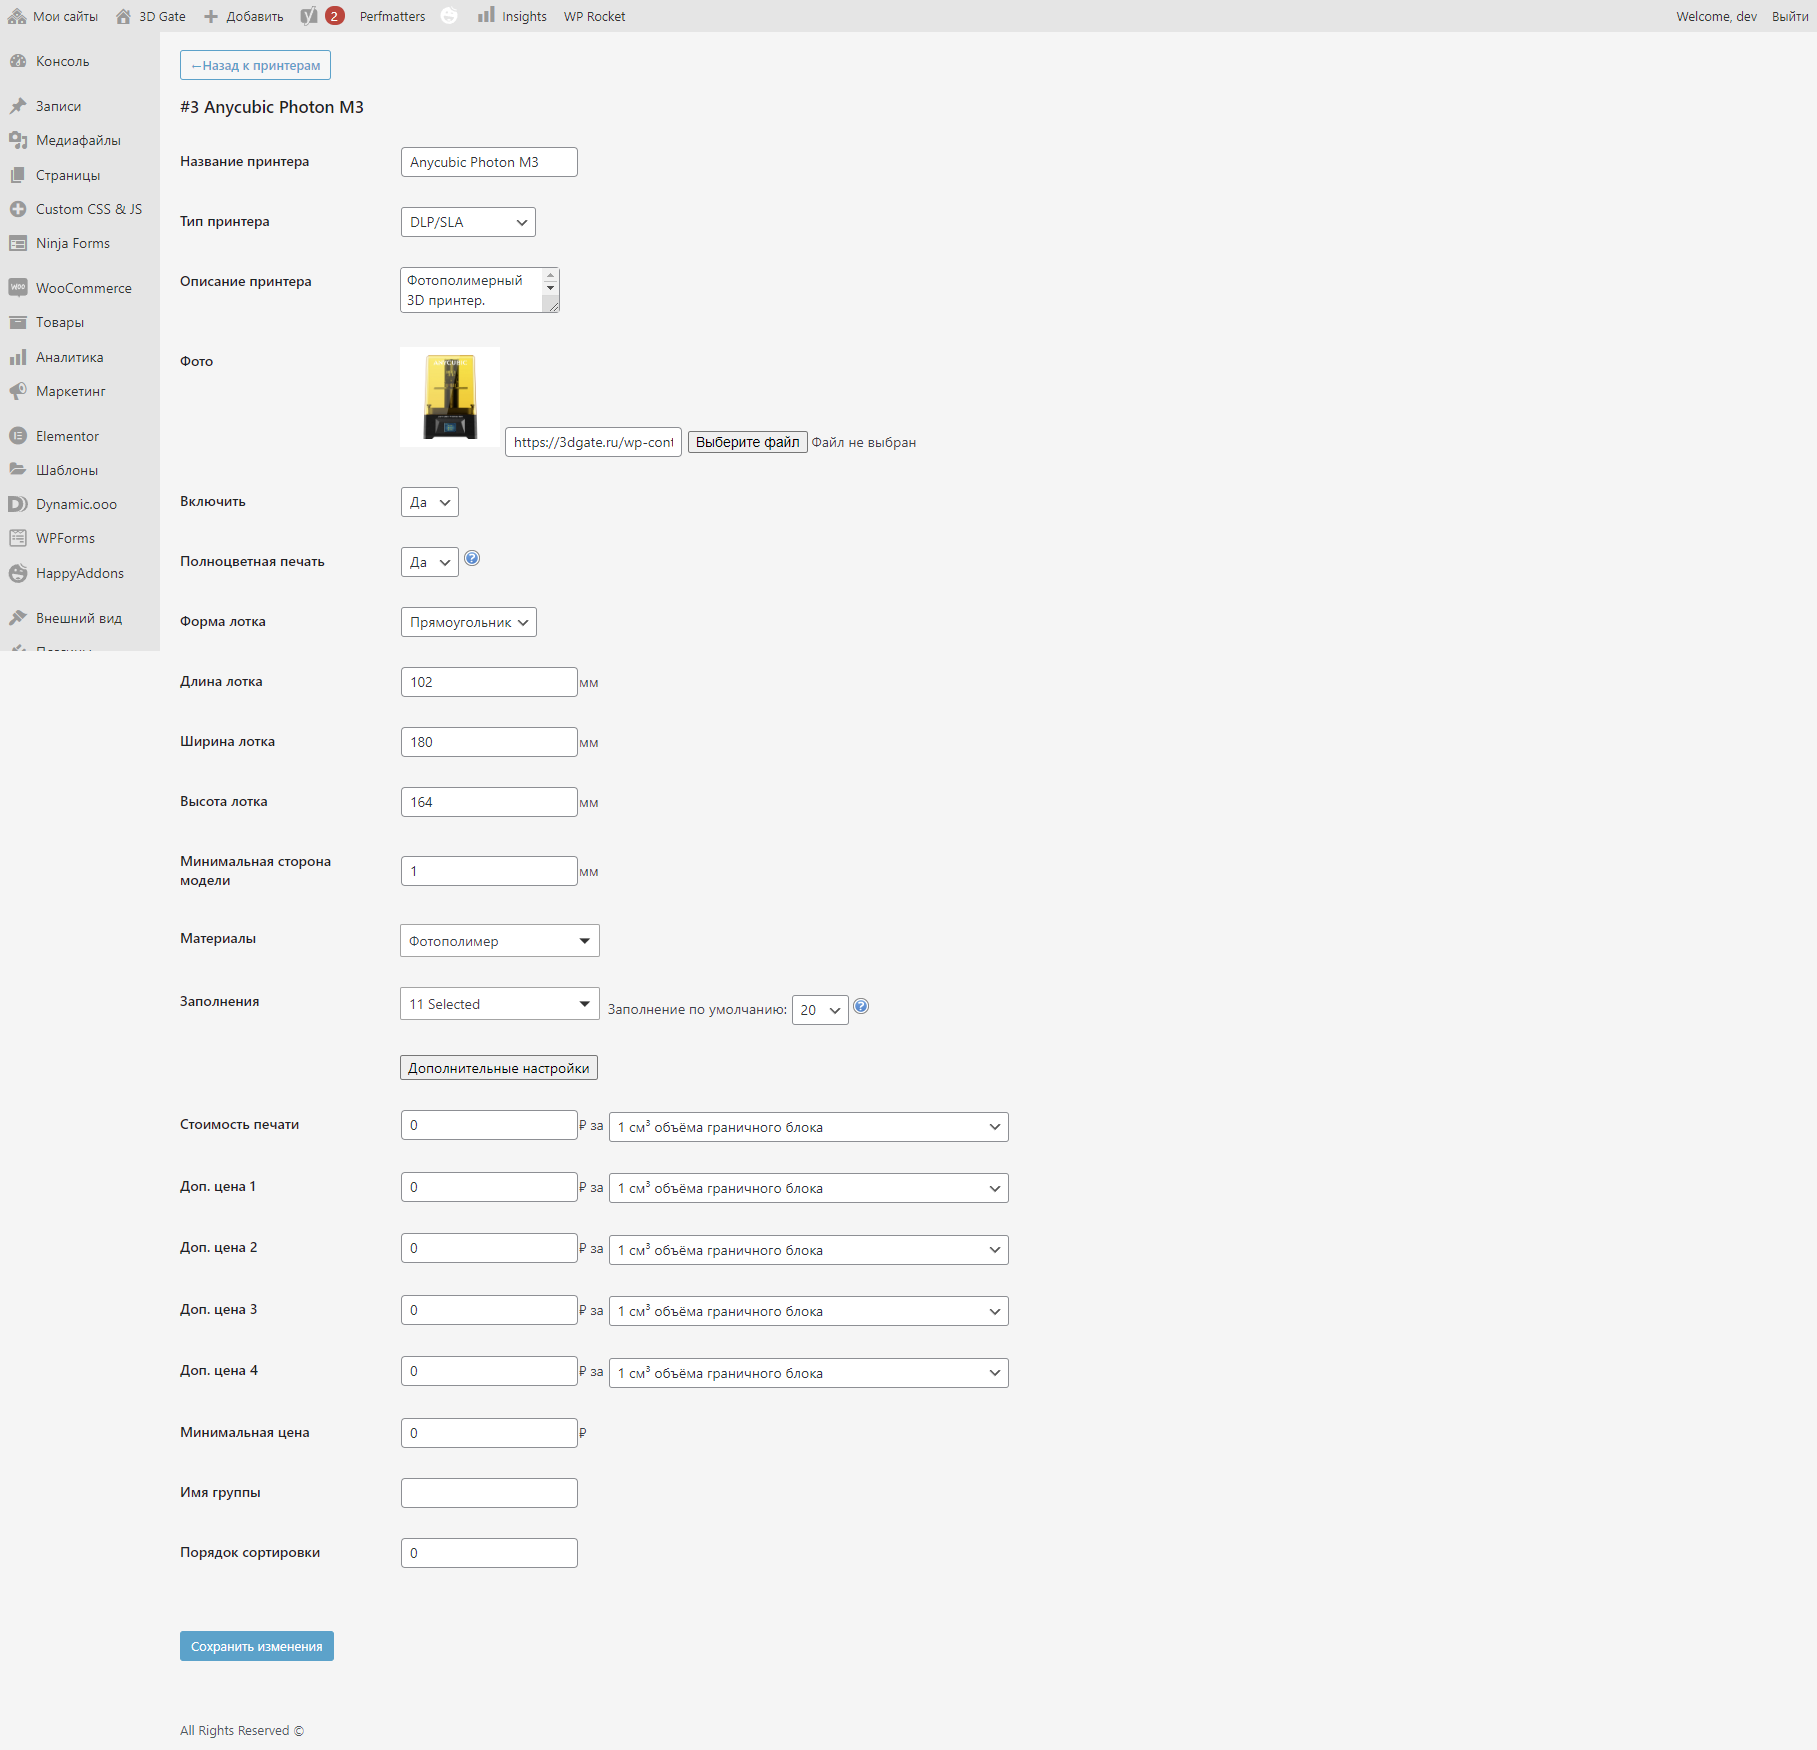Open the Форма лотка dropdown

point(469,622)
